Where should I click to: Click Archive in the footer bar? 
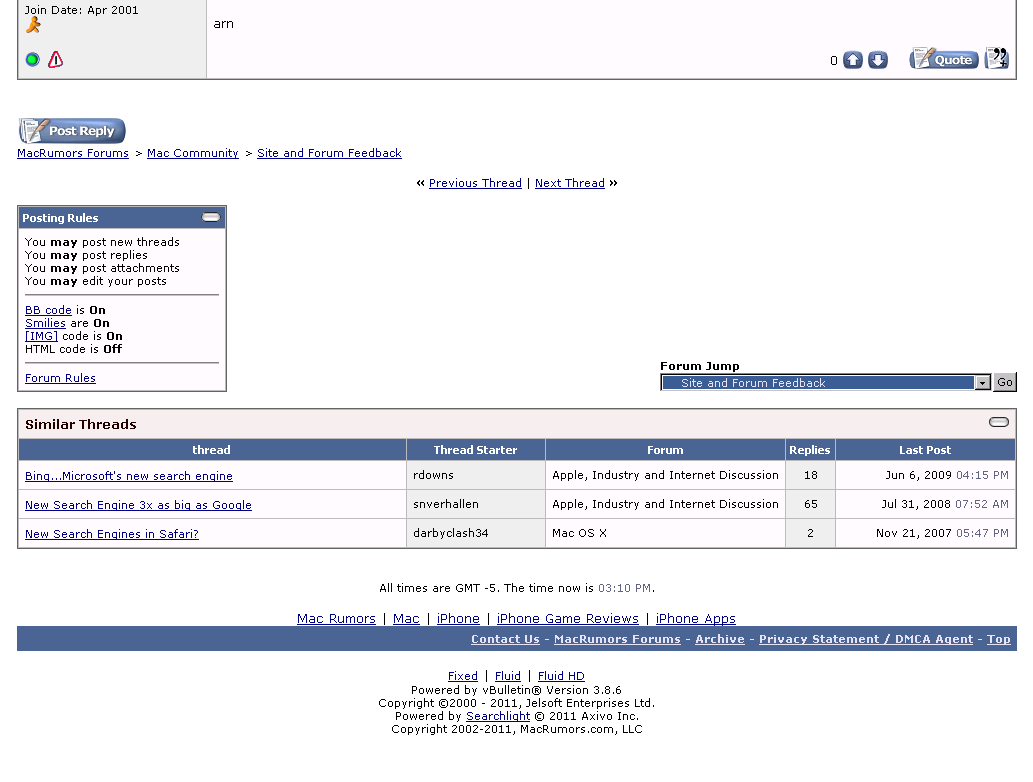coord(719,639)
